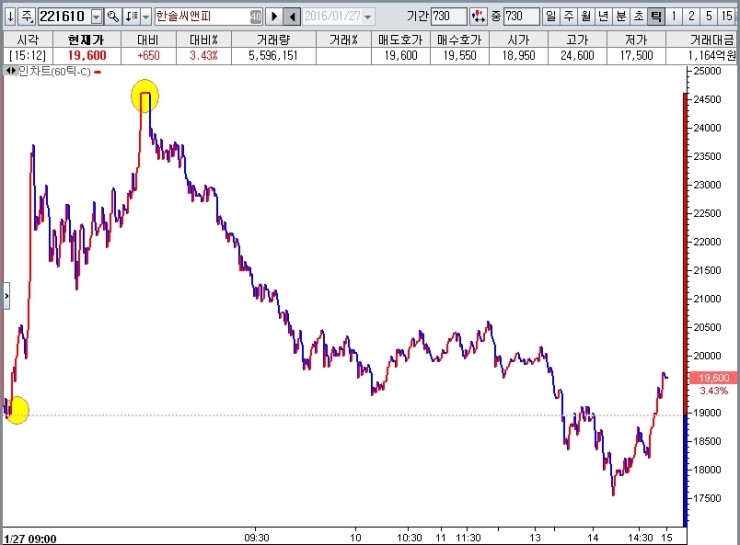Expand side panel with chevron handle
The image size is (740, 545).
pos(6,296)
